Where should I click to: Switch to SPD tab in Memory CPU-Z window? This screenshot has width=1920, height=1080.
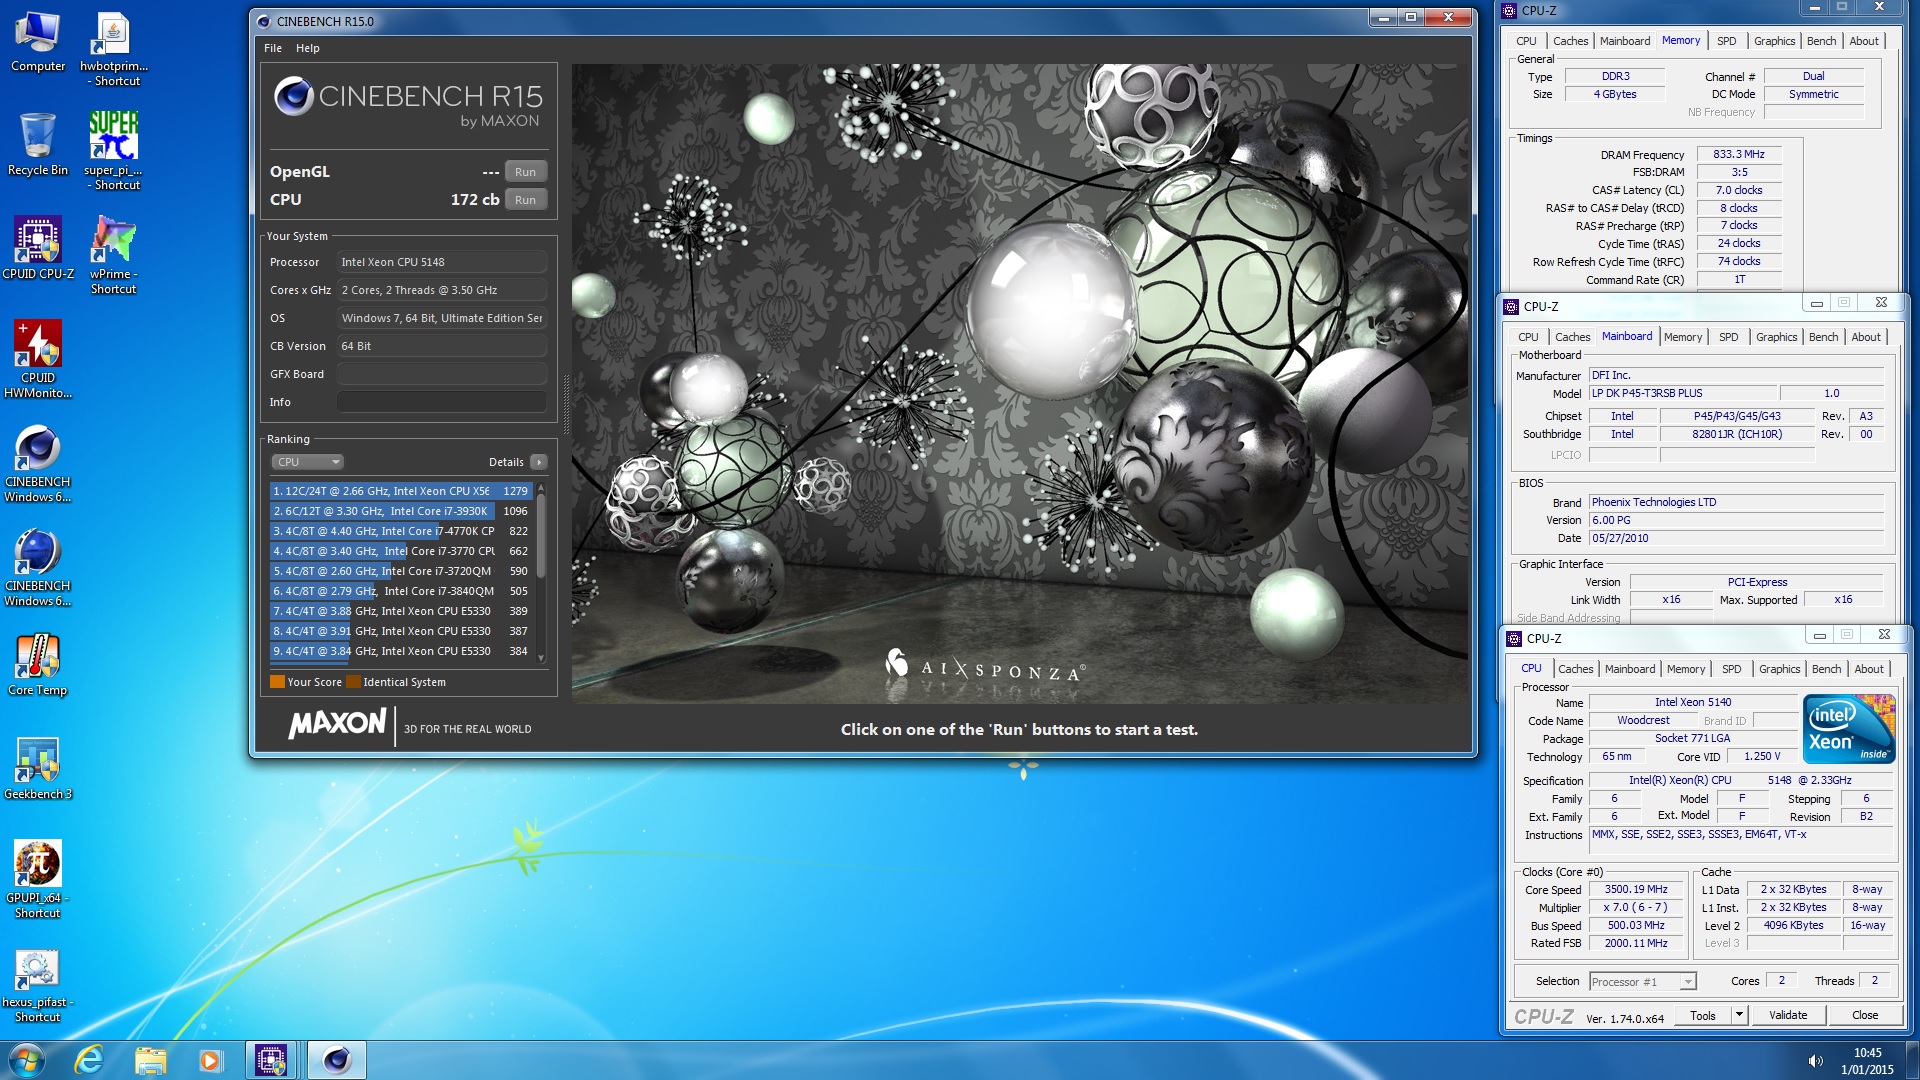point(1727,41)
